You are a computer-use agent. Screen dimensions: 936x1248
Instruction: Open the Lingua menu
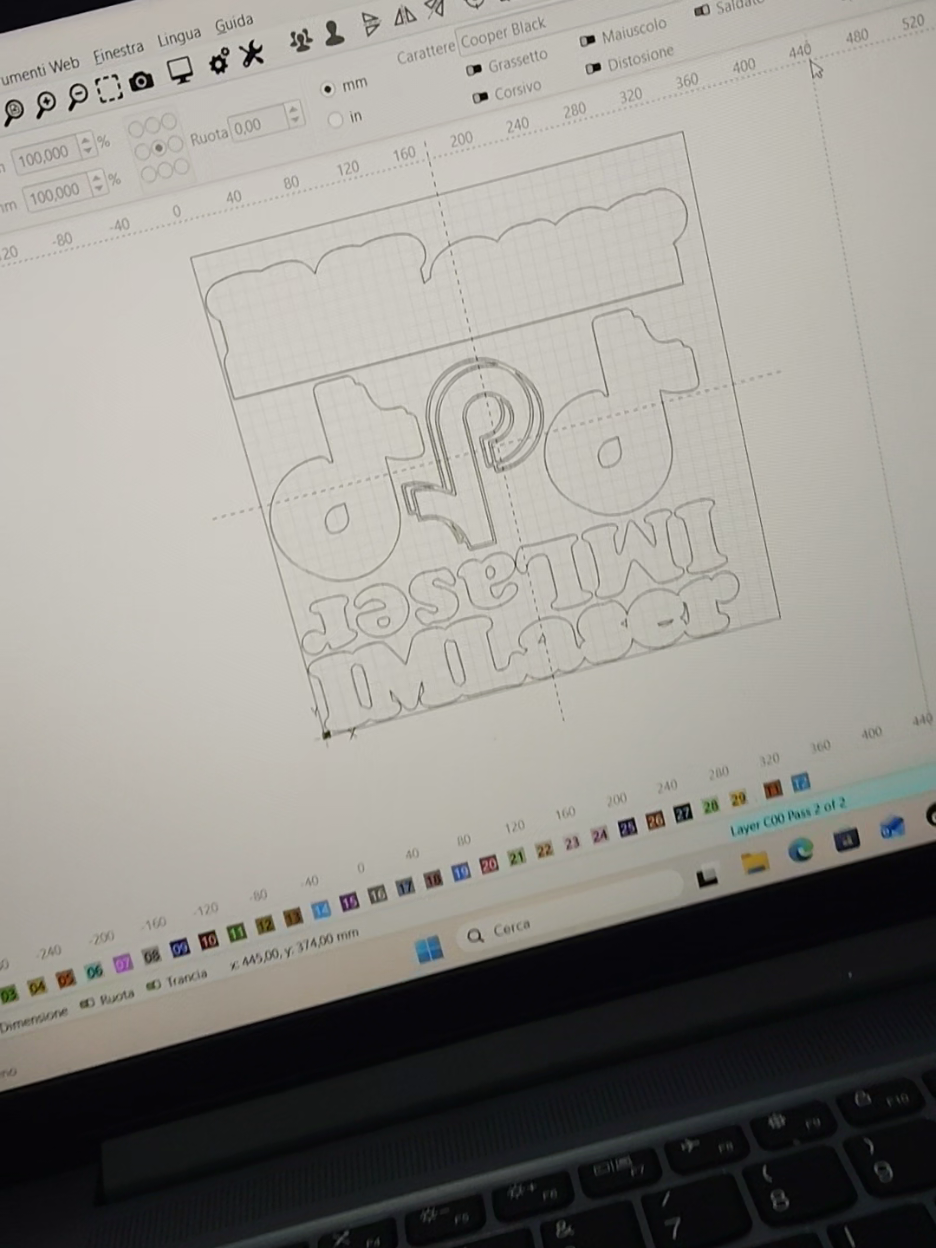pyautogui.click(x=179, y=37)
